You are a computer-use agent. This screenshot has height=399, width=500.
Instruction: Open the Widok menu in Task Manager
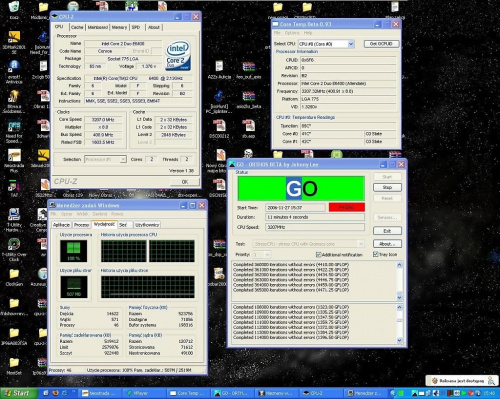pos(82,214)
